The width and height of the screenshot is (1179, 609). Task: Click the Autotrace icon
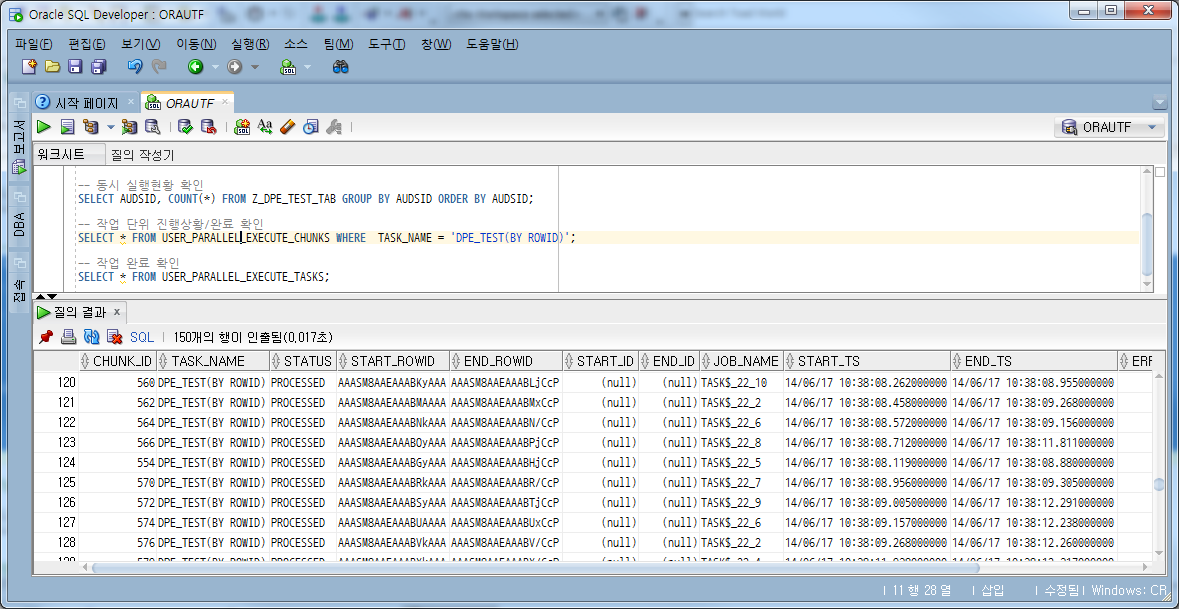click(x=129, y=127)
